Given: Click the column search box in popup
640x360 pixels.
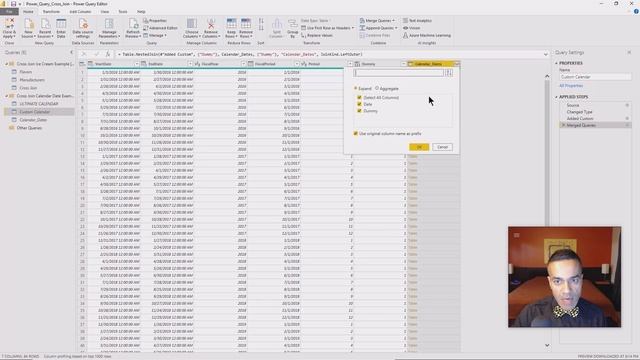Looking at the screenshot, I should click(398, 73).
